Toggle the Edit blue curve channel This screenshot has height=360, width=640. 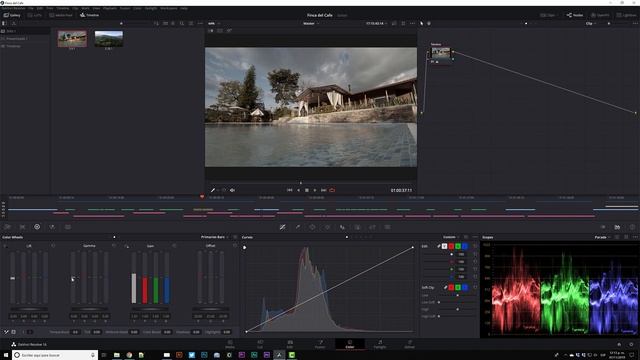coord(465,246)
